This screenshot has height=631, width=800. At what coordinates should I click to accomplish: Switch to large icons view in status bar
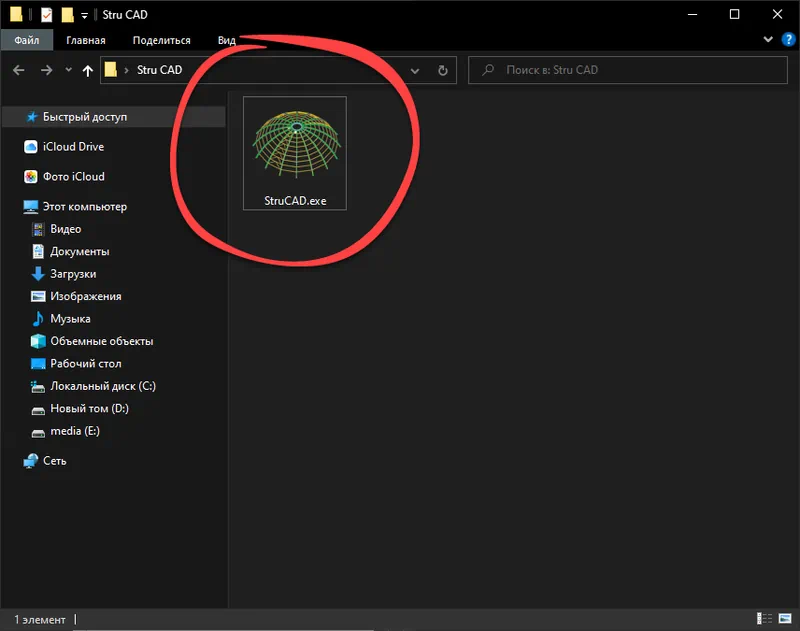point(785,619)
